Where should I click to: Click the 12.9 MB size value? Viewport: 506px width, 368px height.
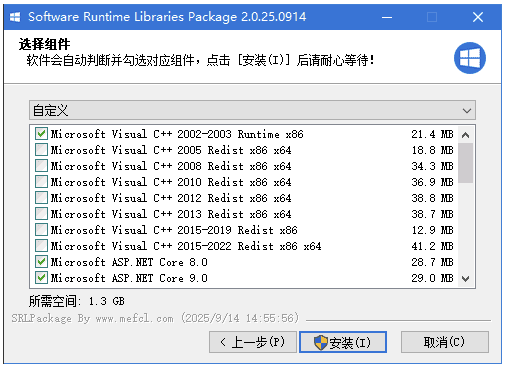pos(432,230)
